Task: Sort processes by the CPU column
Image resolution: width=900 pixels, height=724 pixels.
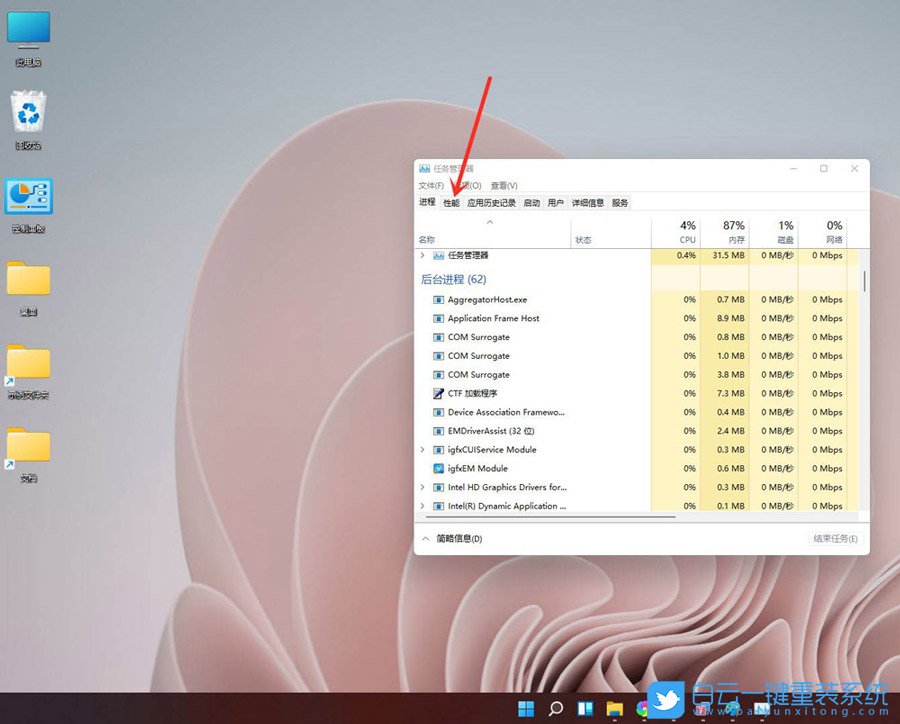Action: coord(686,232)
